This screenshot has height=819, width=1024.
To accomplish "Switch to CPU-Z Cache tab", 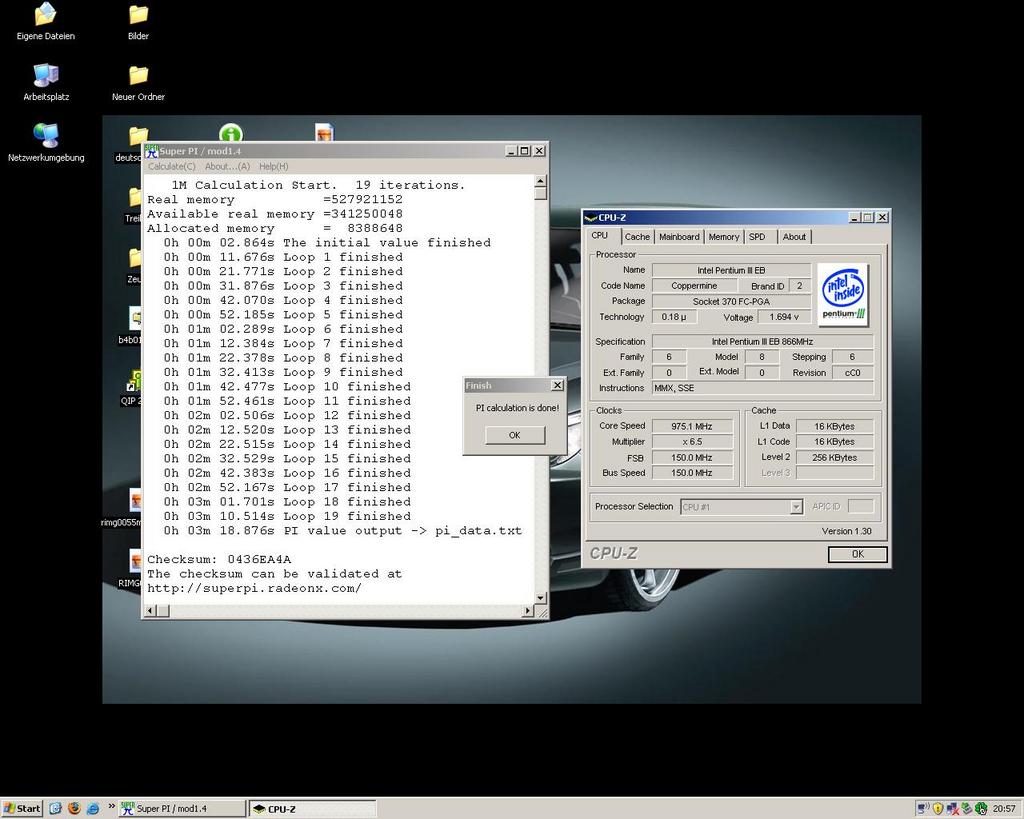I will pos(637,236).
